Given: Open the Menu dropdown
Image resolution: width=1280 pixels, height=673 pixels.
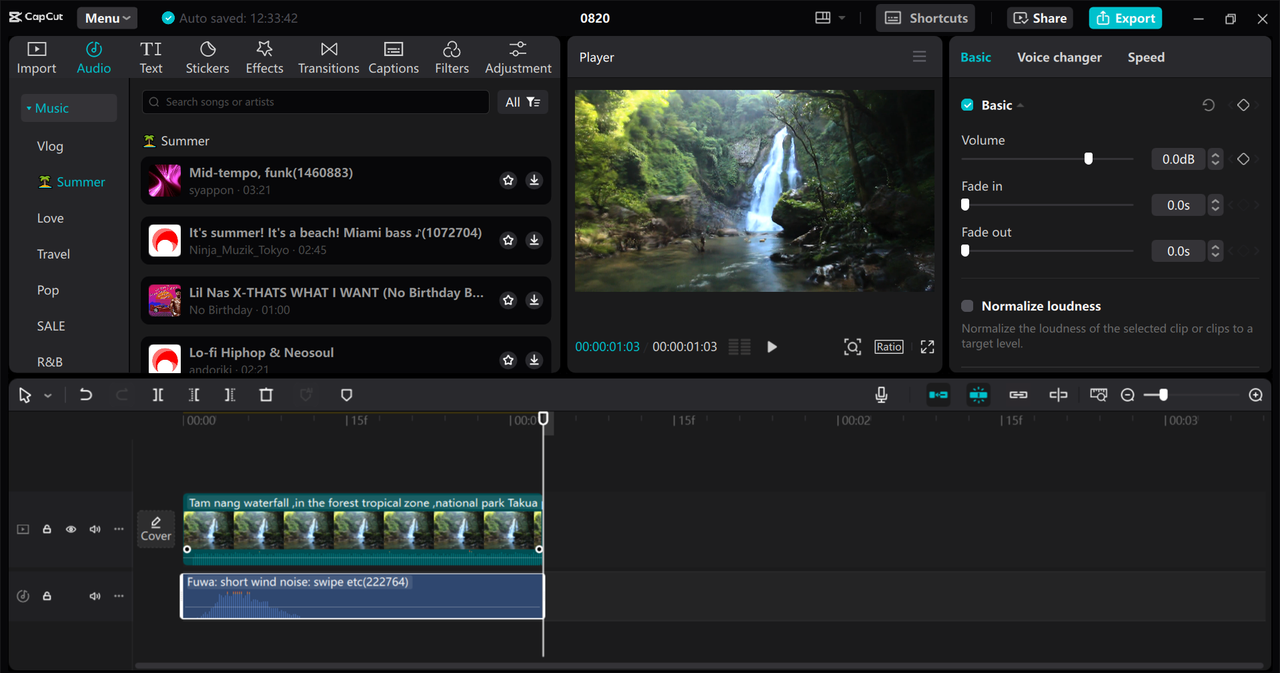Looking at the screenshot, I should coord(108,18).
